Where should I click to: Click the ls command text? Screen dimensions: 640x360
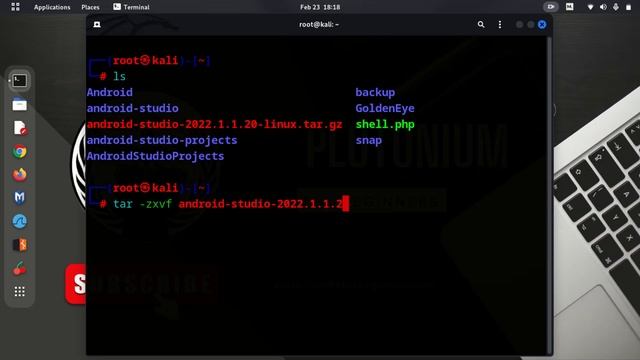[119, 76]
